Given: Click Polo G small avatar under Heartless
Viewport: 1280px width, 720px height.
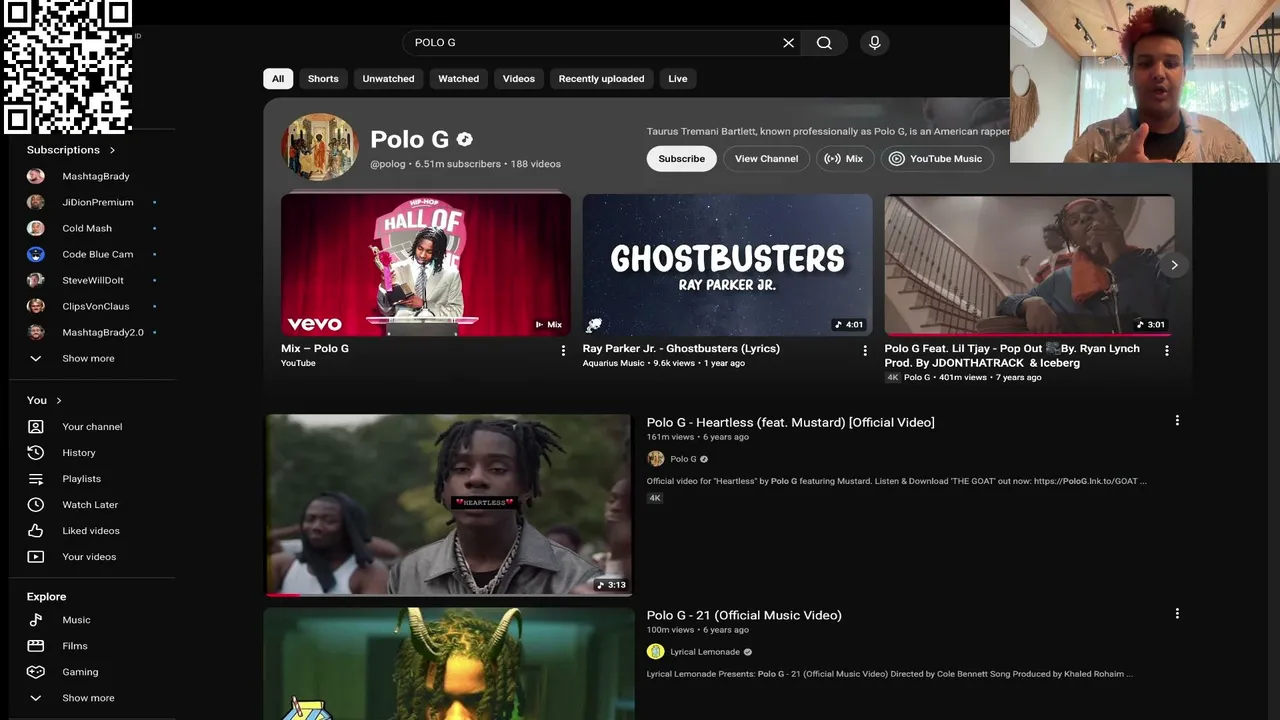Looking at the screenshot, I should [656, 459].
